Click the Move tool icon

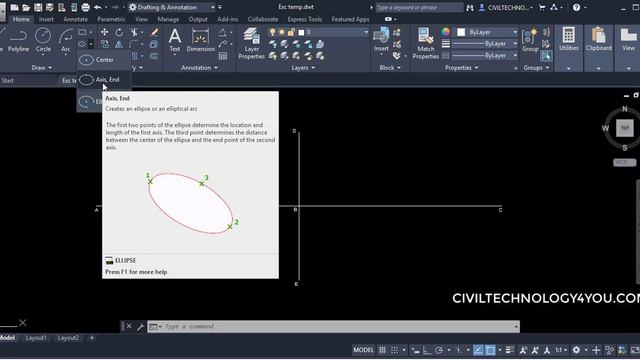(104, 32)
